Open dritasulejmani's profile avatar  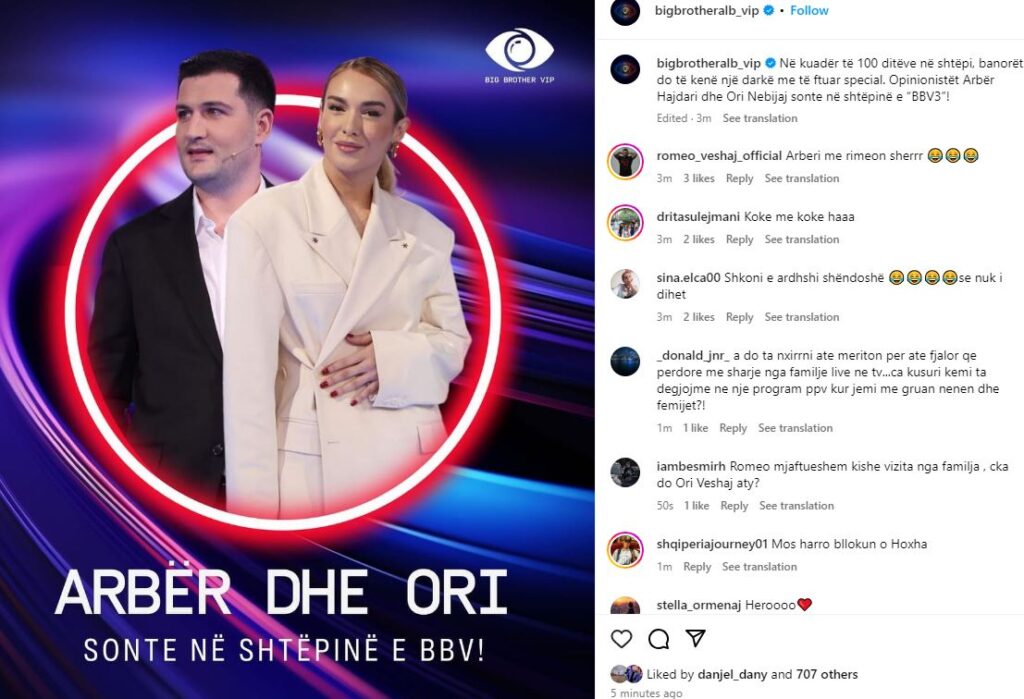pyautogui.click(x=625, y=223)
